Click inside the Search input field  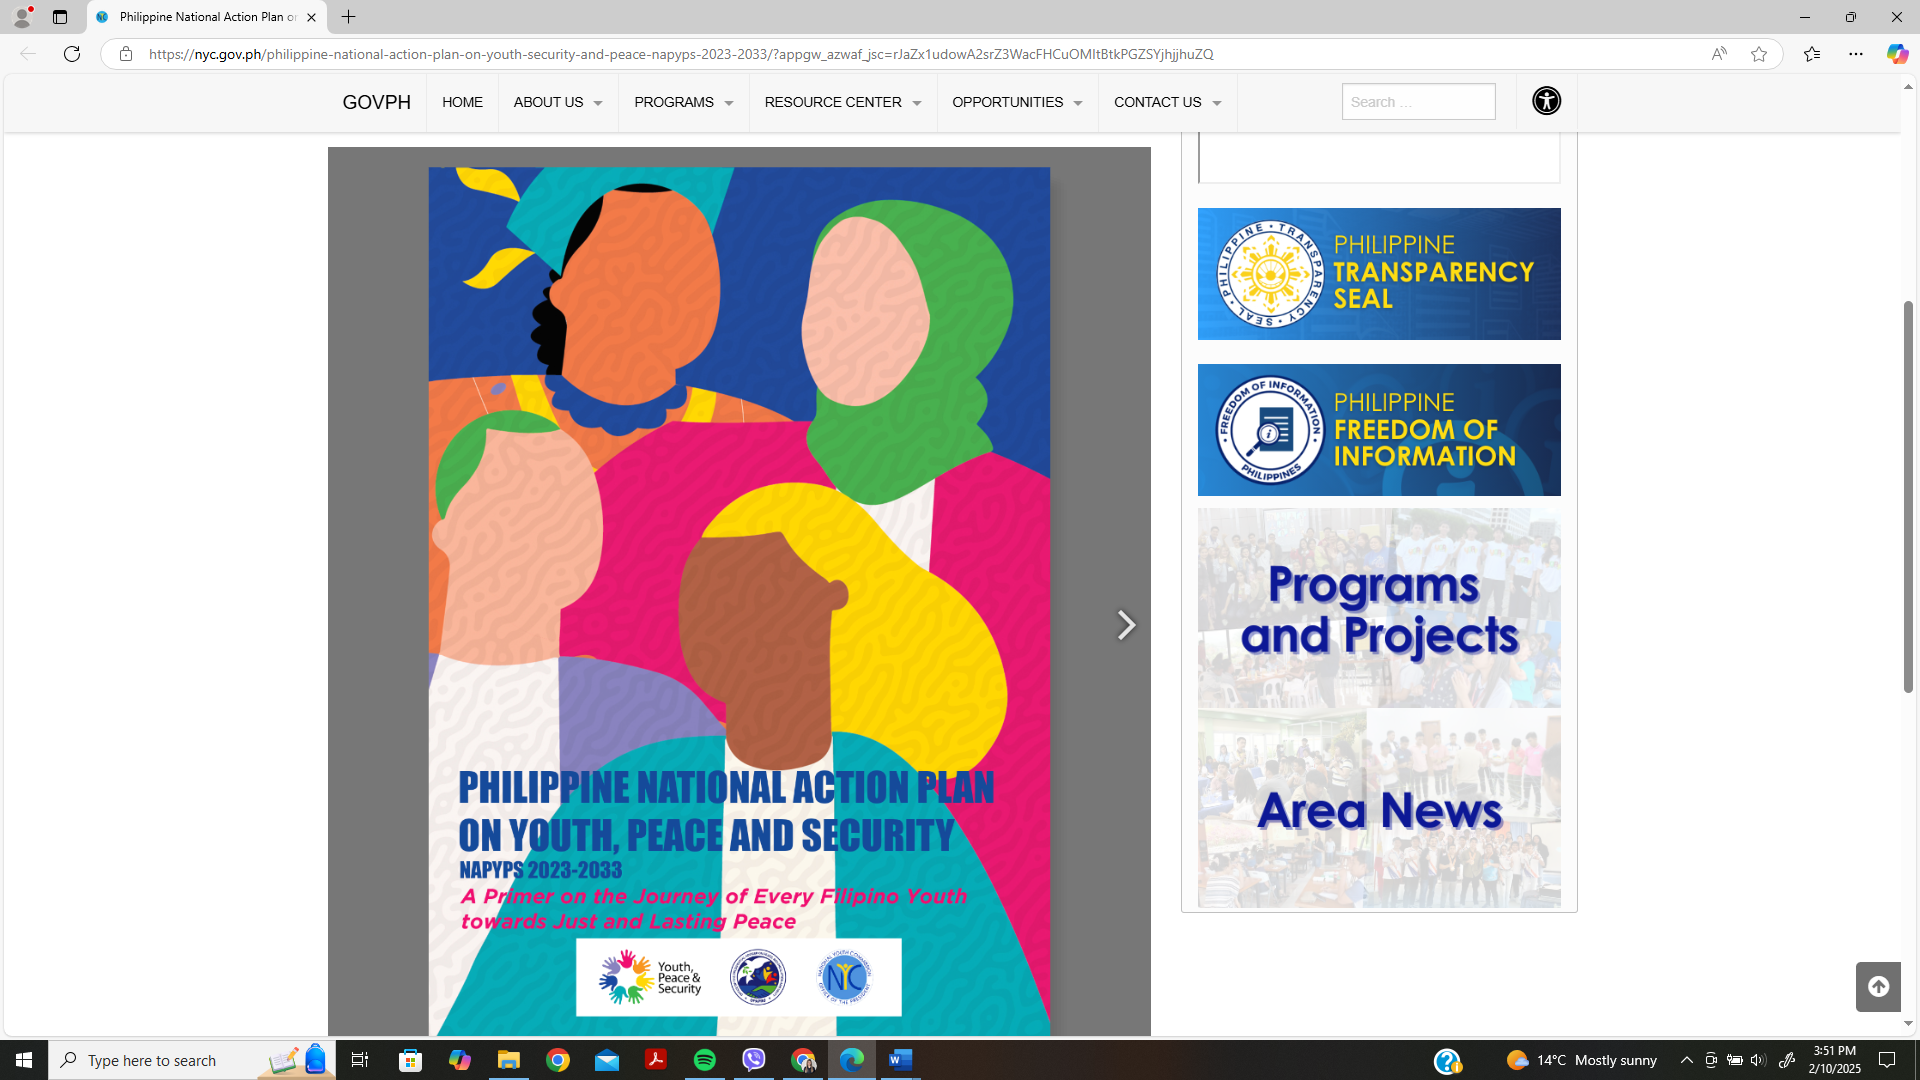pos(1418,101)
